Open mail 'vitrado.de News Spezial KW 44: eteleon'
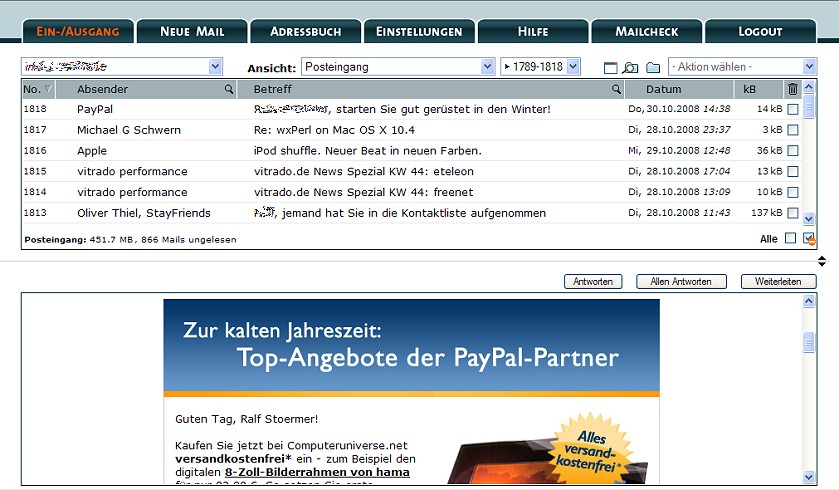 pyautogui.click(x=363, y=172)
